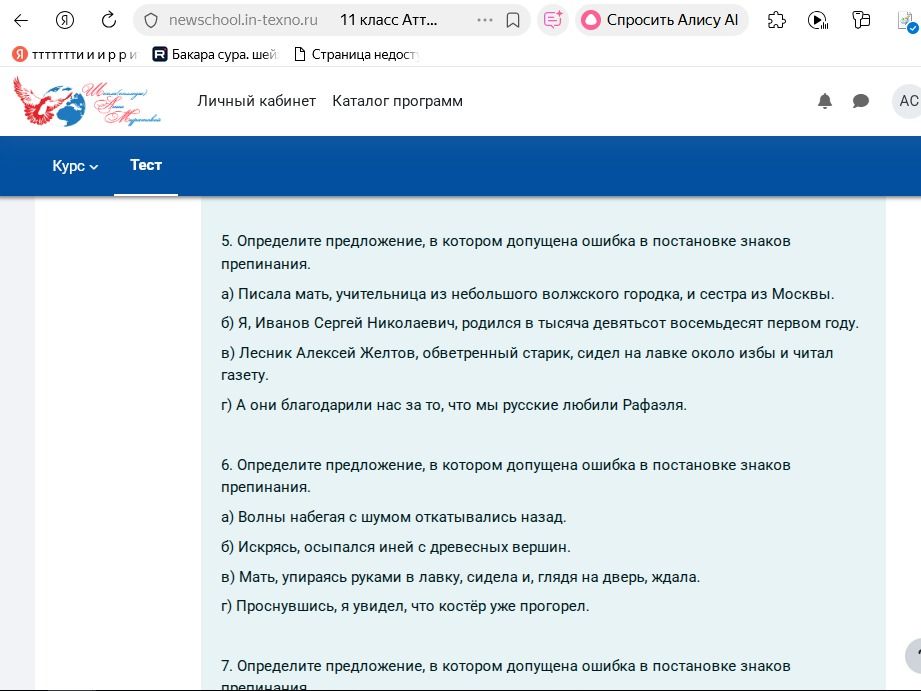Click question 6 answer в) Мать, упираясь руками

(460, 577)
